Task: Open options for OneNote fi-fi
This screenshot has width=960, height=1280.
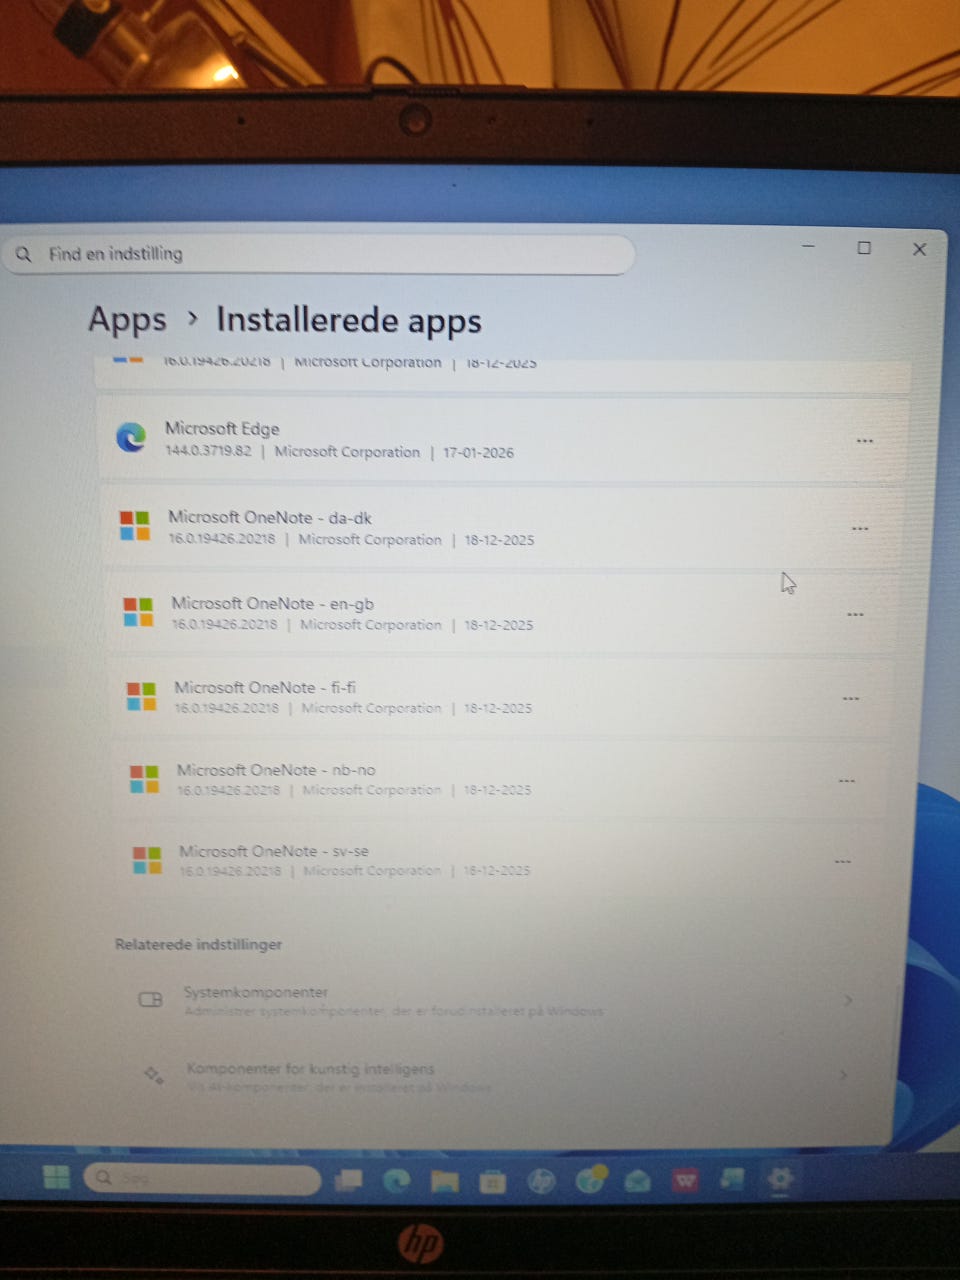Action: (851, 698)
